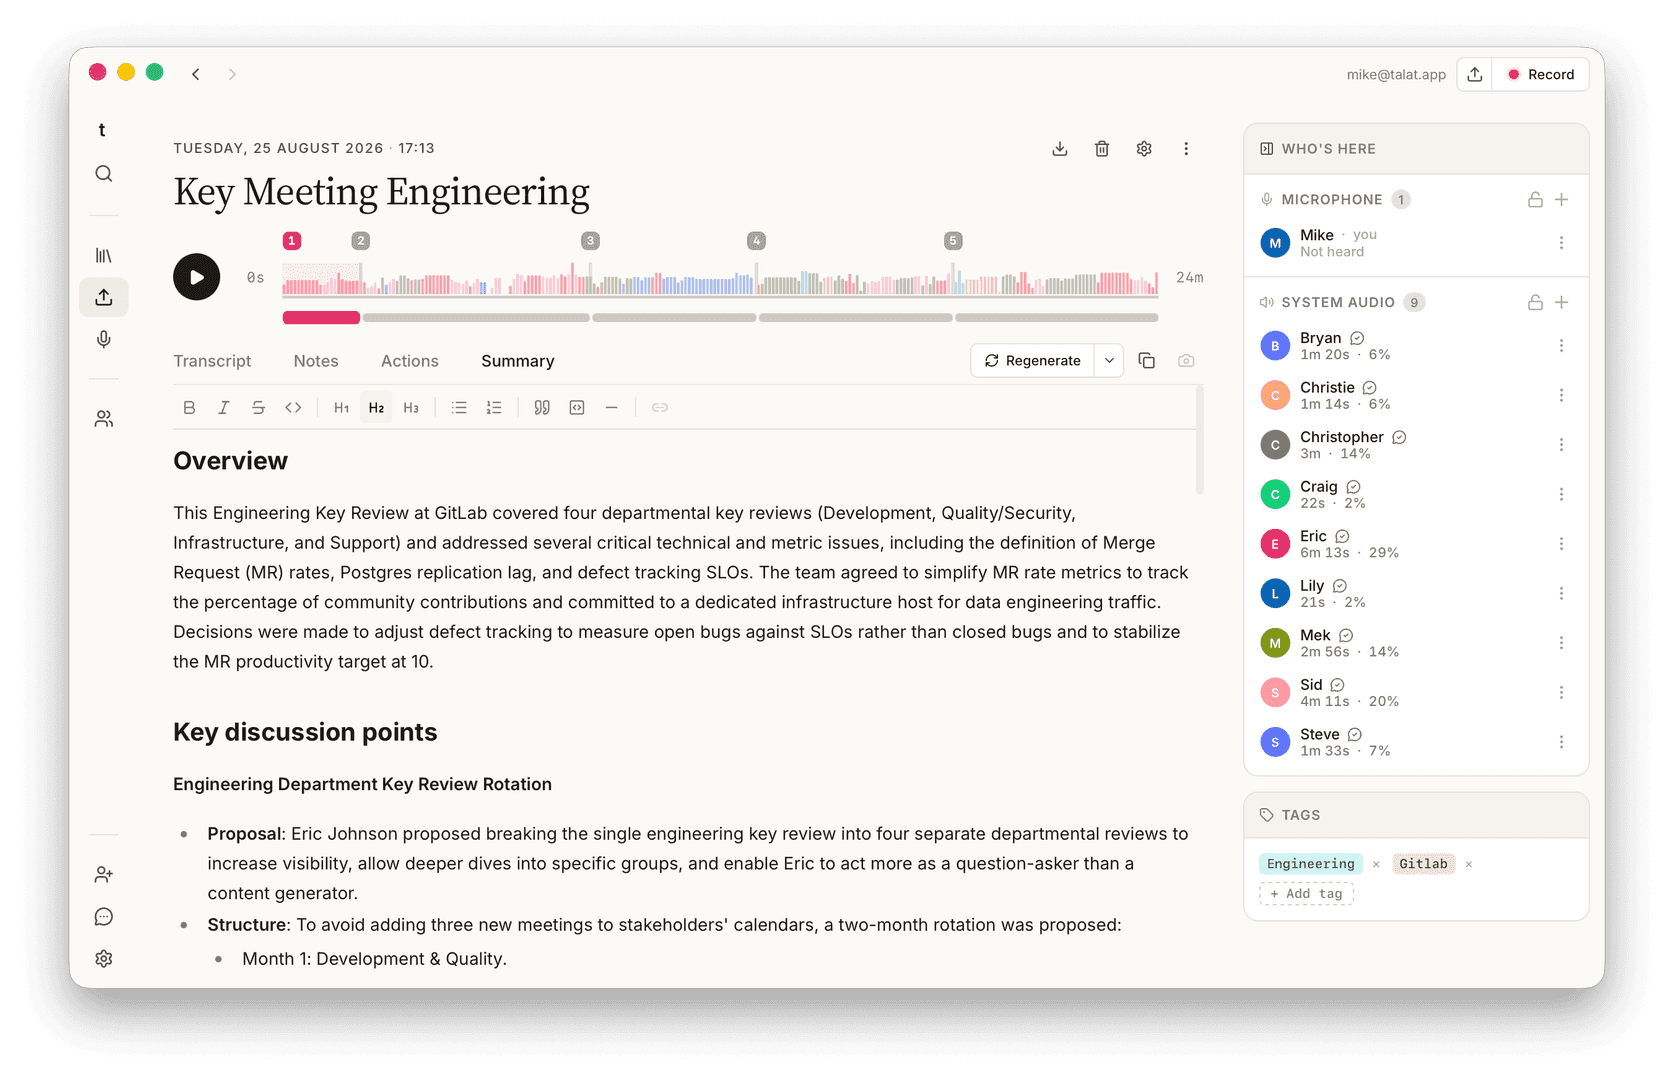This screenshot has width=1674, height=1080.
Task: Toggle Heading 3 style
Action: (x=411, y=408)
